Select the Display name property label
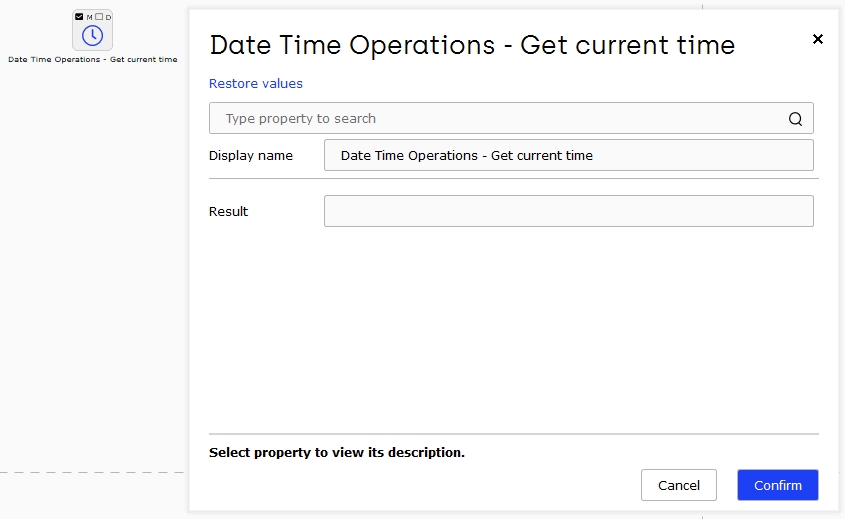Image resolution: width=845 pixels, height=519 pixels. coord(251,155)
